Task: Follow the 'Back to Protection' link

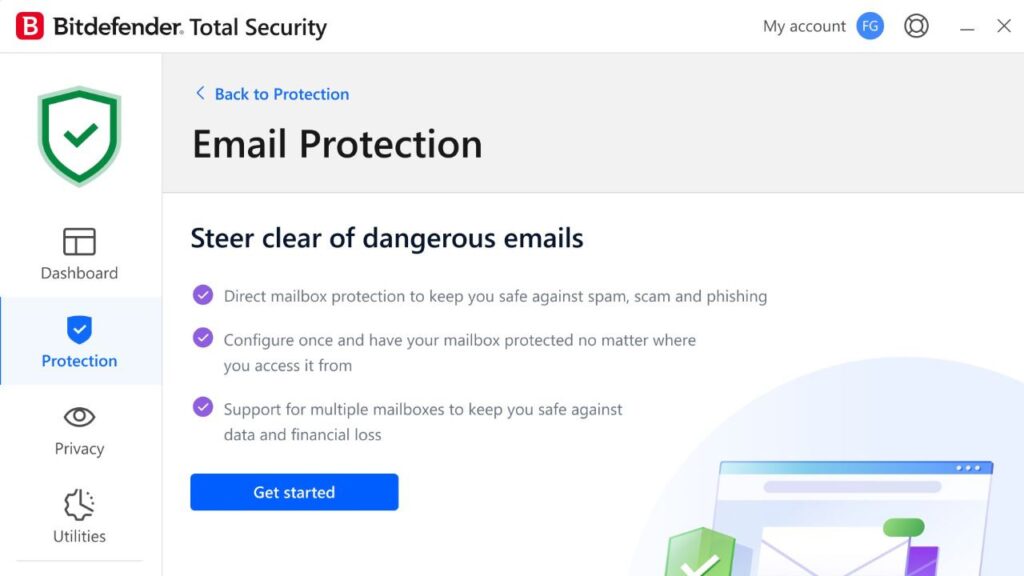Action: (x=280, y=93)
